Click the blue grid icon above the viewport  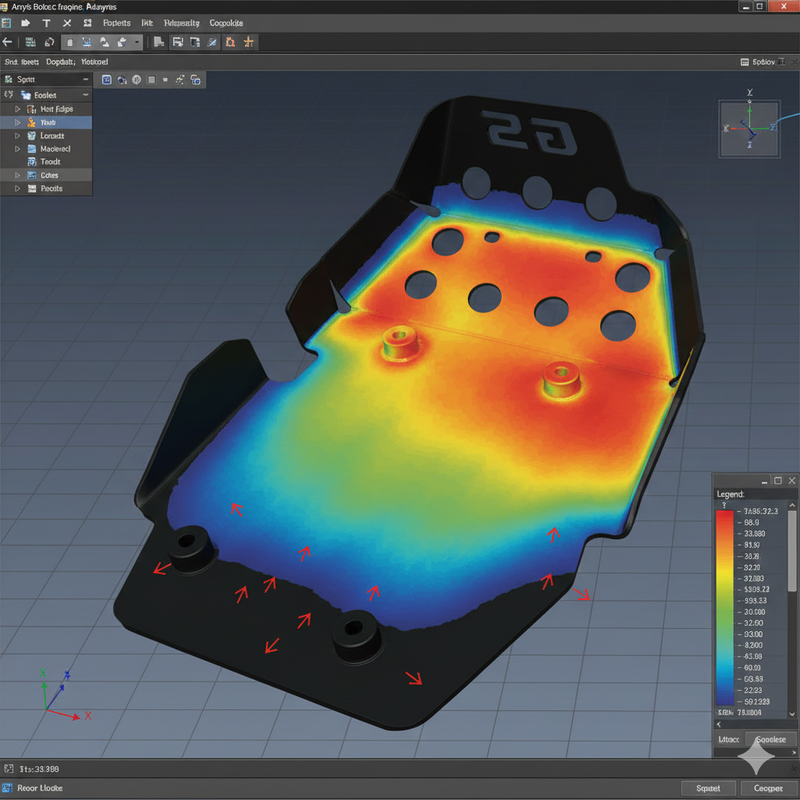click(106, 79)
